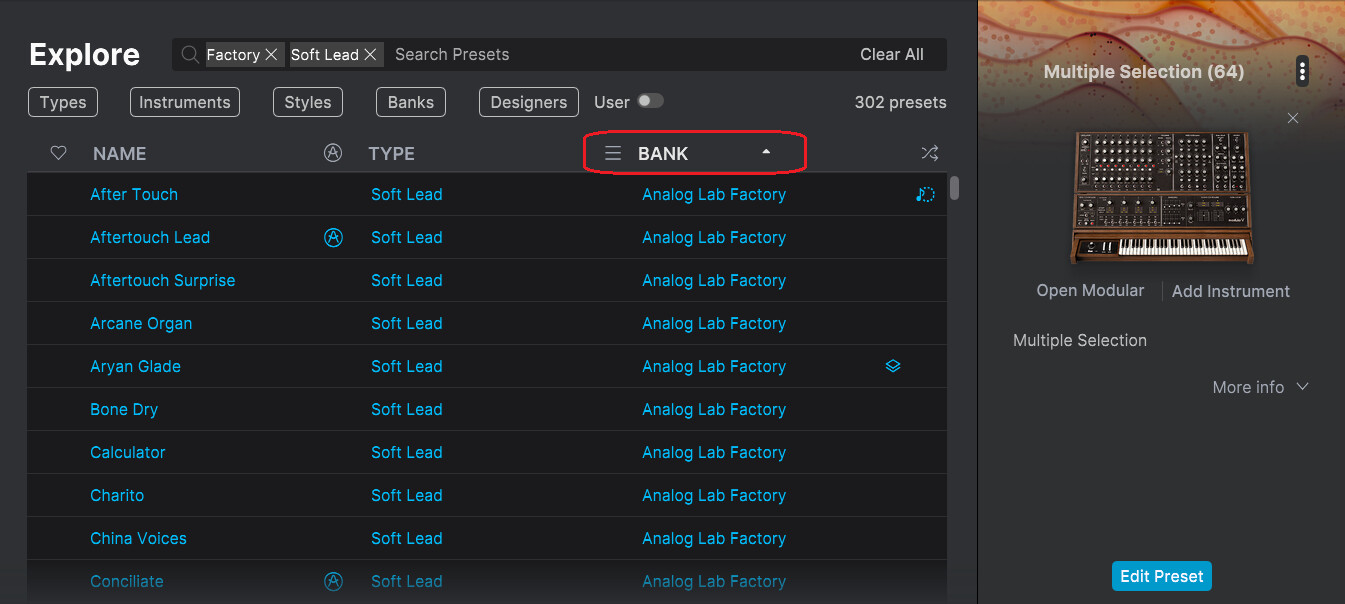Click the search magnifier icon
This screenshot has height=604, width=1345.
coord(190,55)
